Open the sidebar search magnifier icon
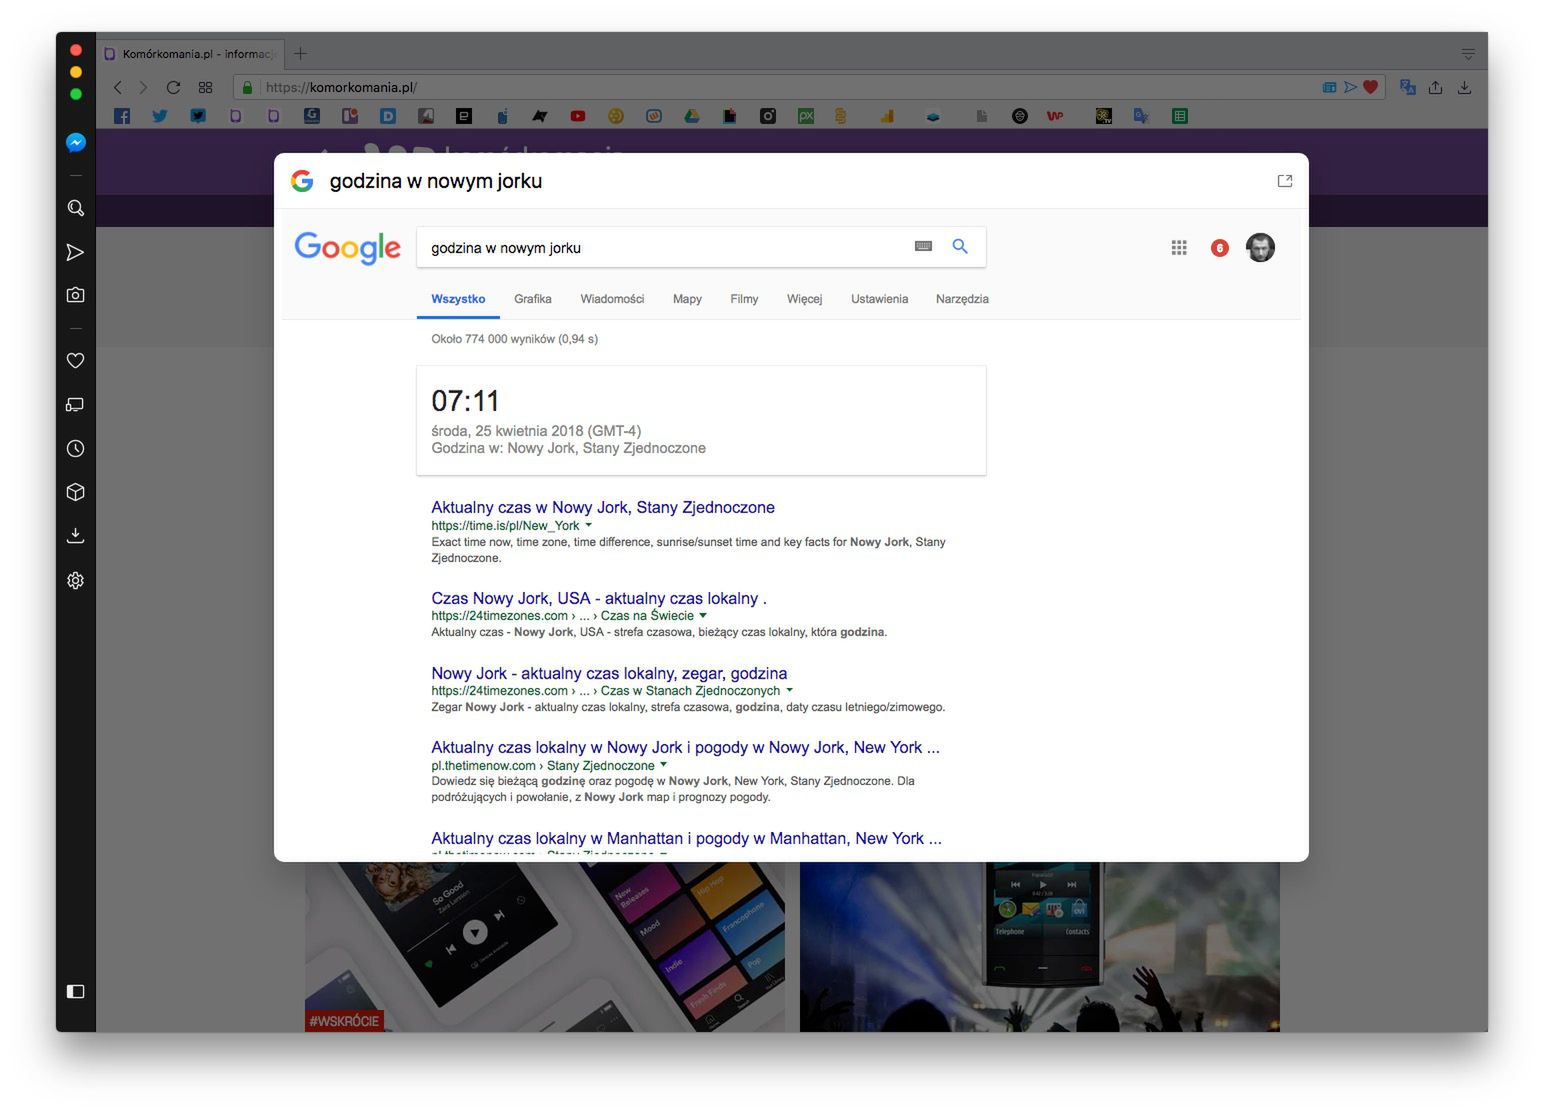Image resolution: width=1544 pixels, height=1112 pixels. click(x=75, y=208)
